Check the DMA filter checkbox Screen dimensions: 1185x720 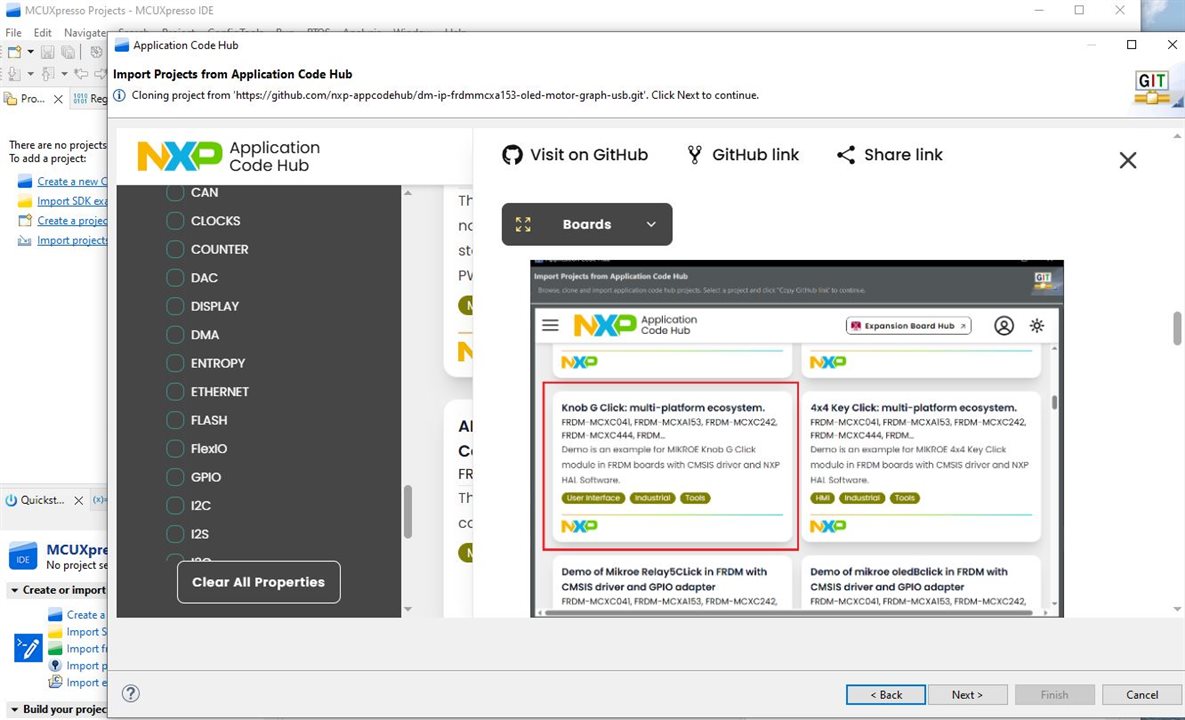tap(175, 335)
